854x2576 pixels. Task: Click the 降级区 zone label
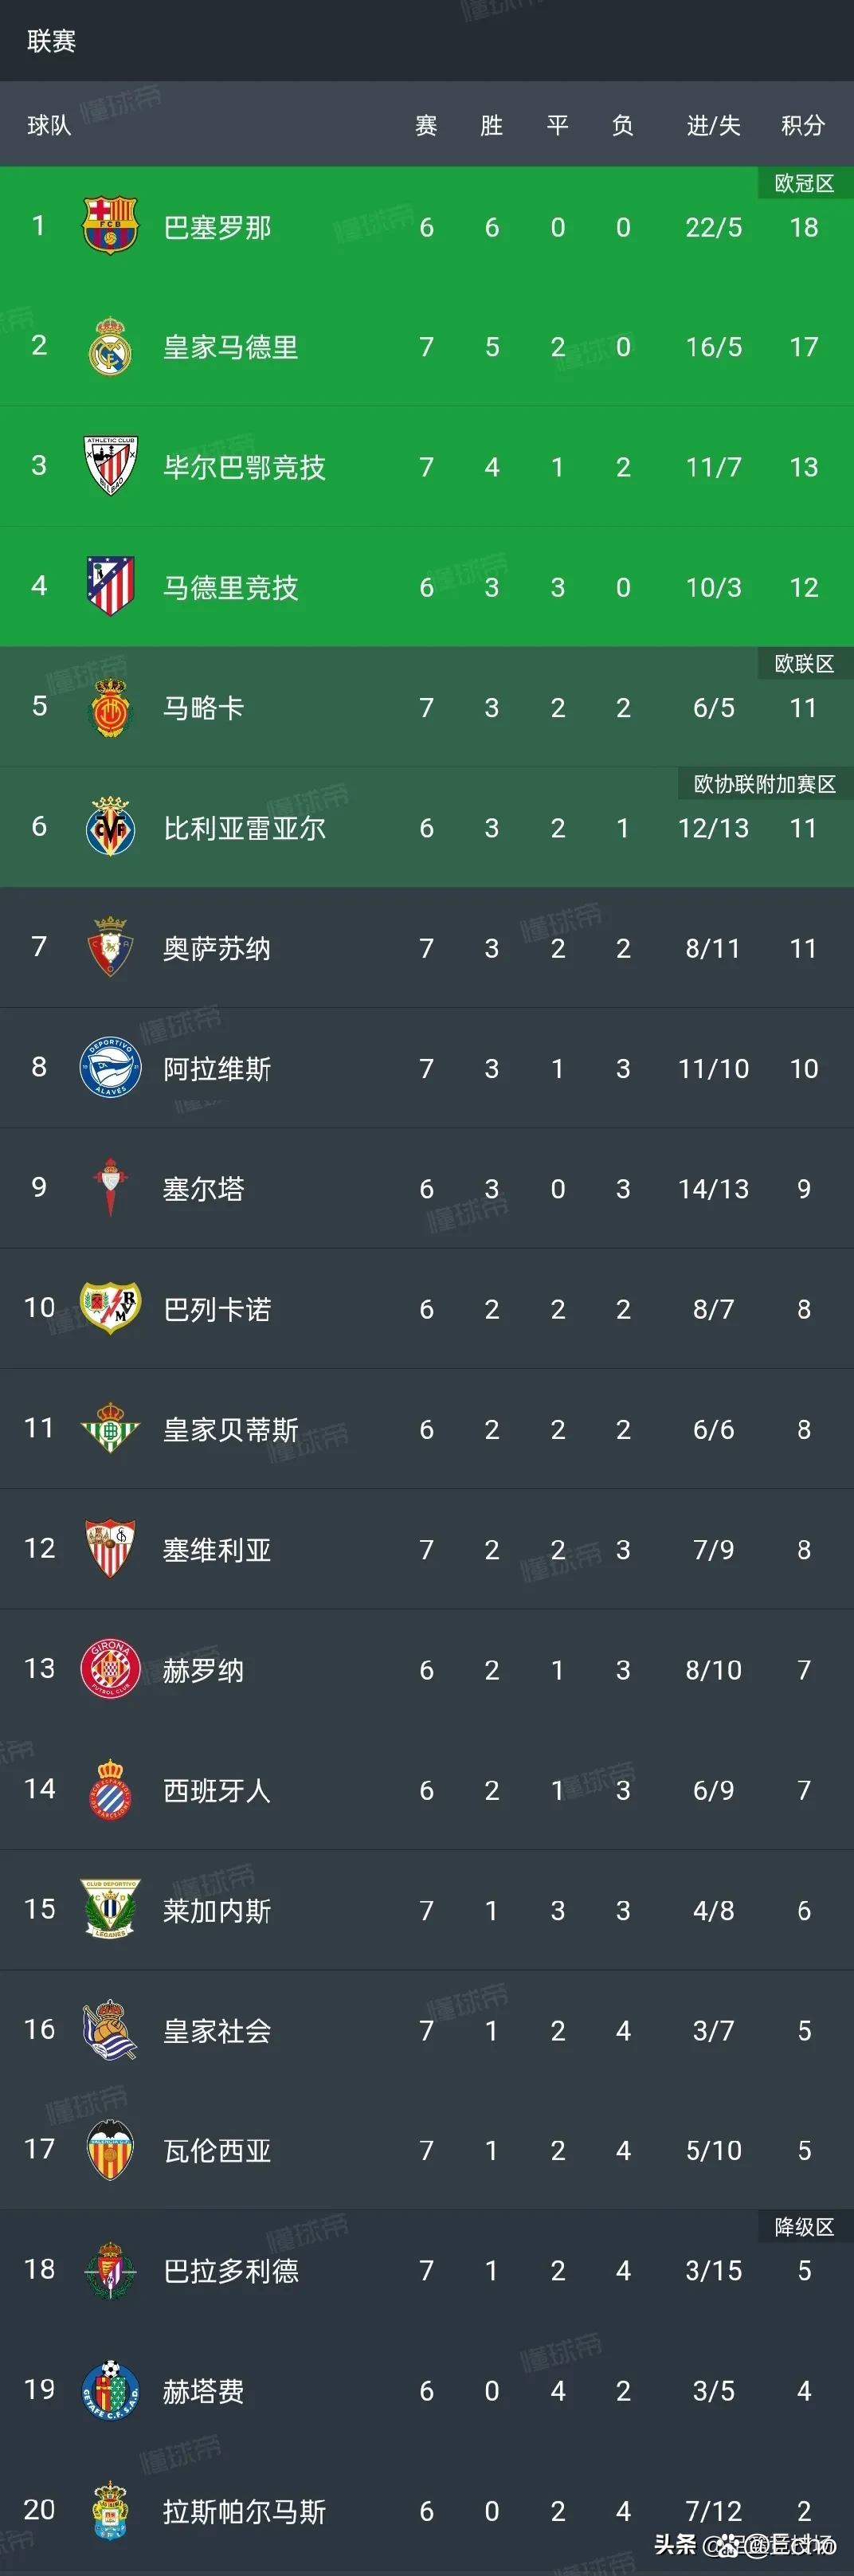click(804, 2227)
